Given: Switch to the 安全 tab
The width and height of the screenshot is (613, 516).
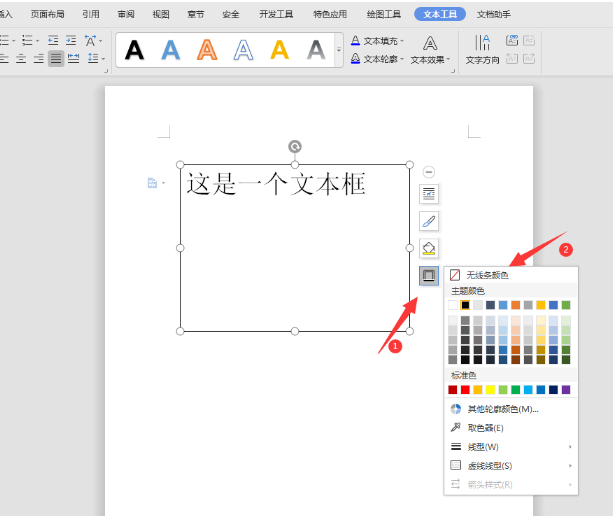Looking at the screenshot, I should (231, 14).
